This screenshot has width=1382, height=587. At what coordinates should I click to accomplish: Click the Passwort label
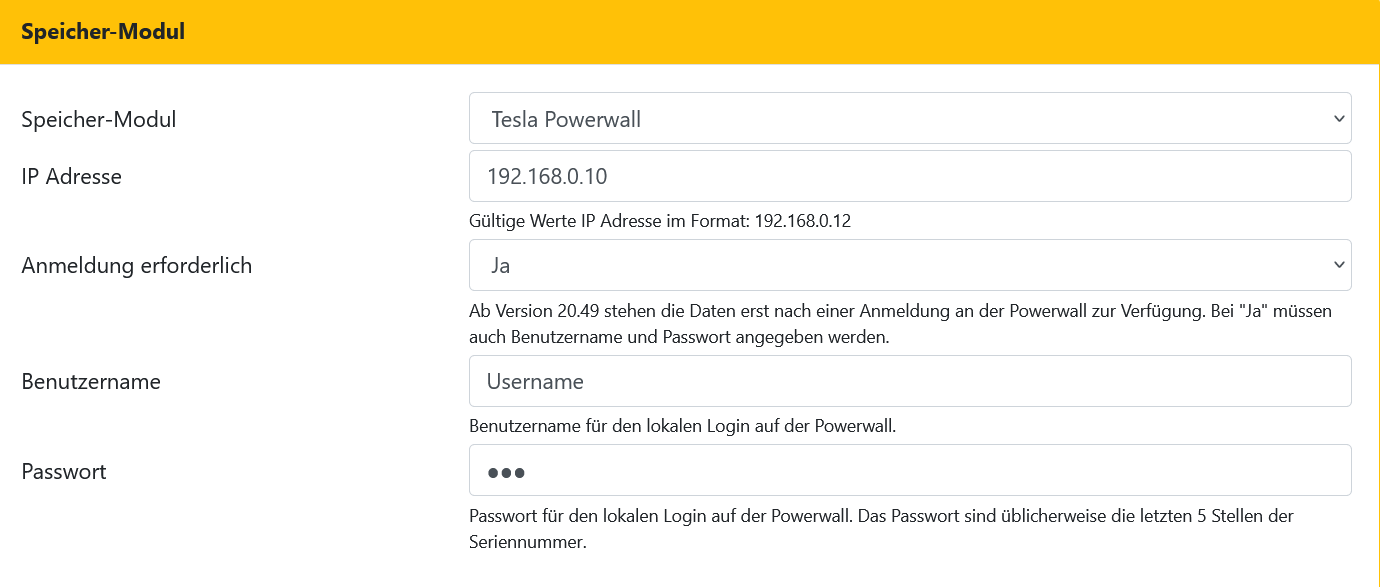(64, 471)
